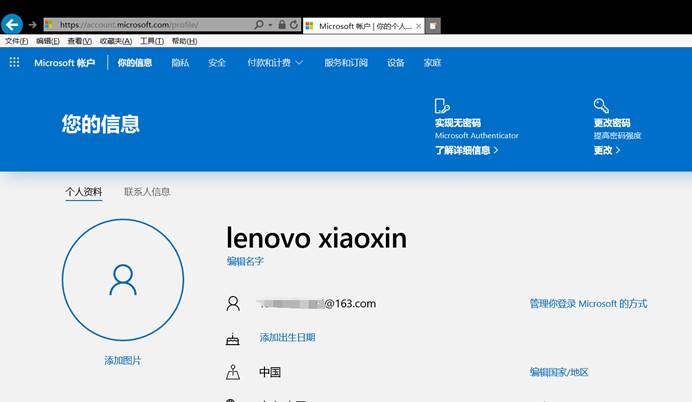692x402 pixels.
Task: Expand the 付款和计费 dropdown
Action: (275, 63)
